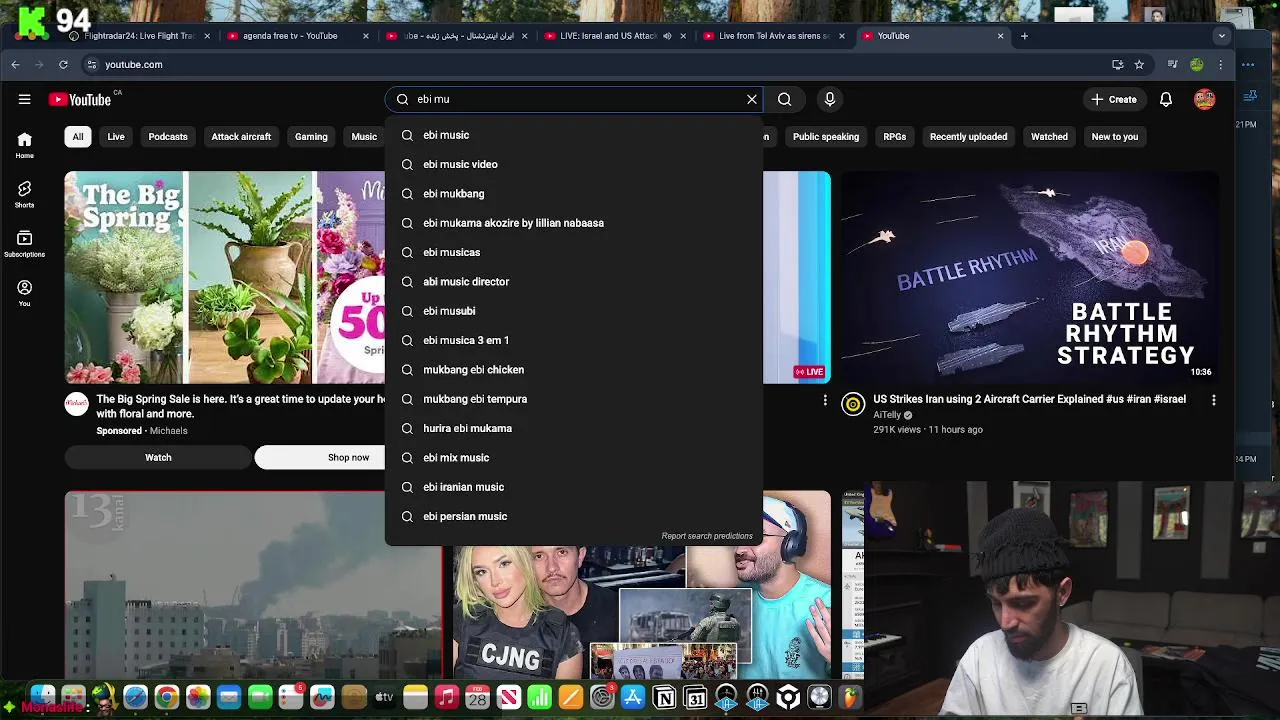1280x720 pixels.
Task: Go to Home in the sidebar
Action: pos(24,145)
